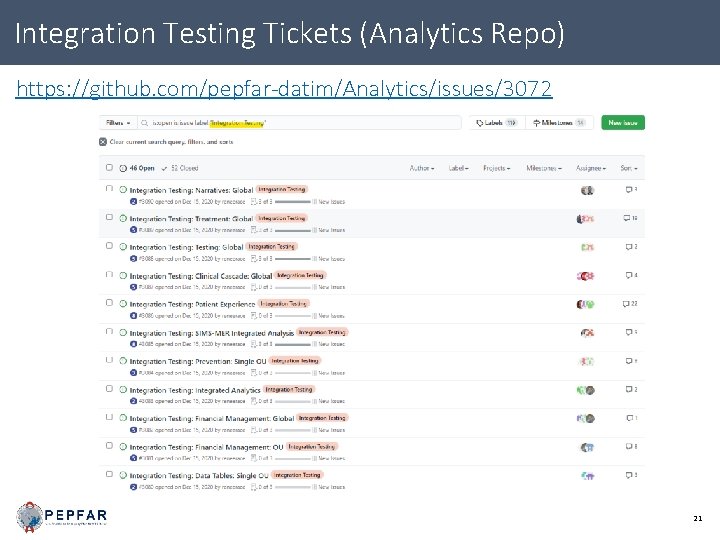
Task: Tick the checkbox for Narratives: Global issue
Action: (x=109, y=189)
